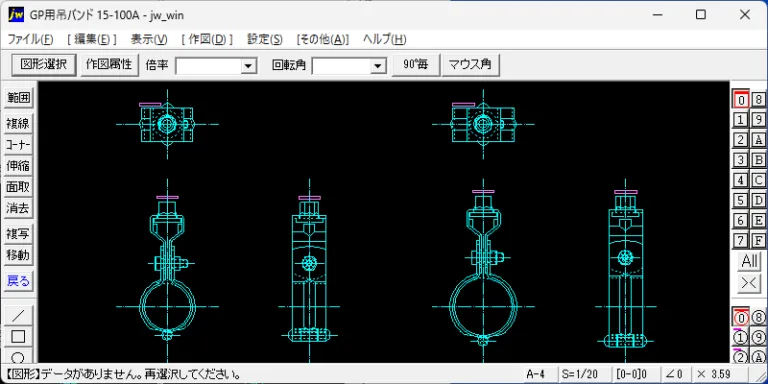Click the 作図属性 button
Viewport: 768px width, 384px height.
110,64
